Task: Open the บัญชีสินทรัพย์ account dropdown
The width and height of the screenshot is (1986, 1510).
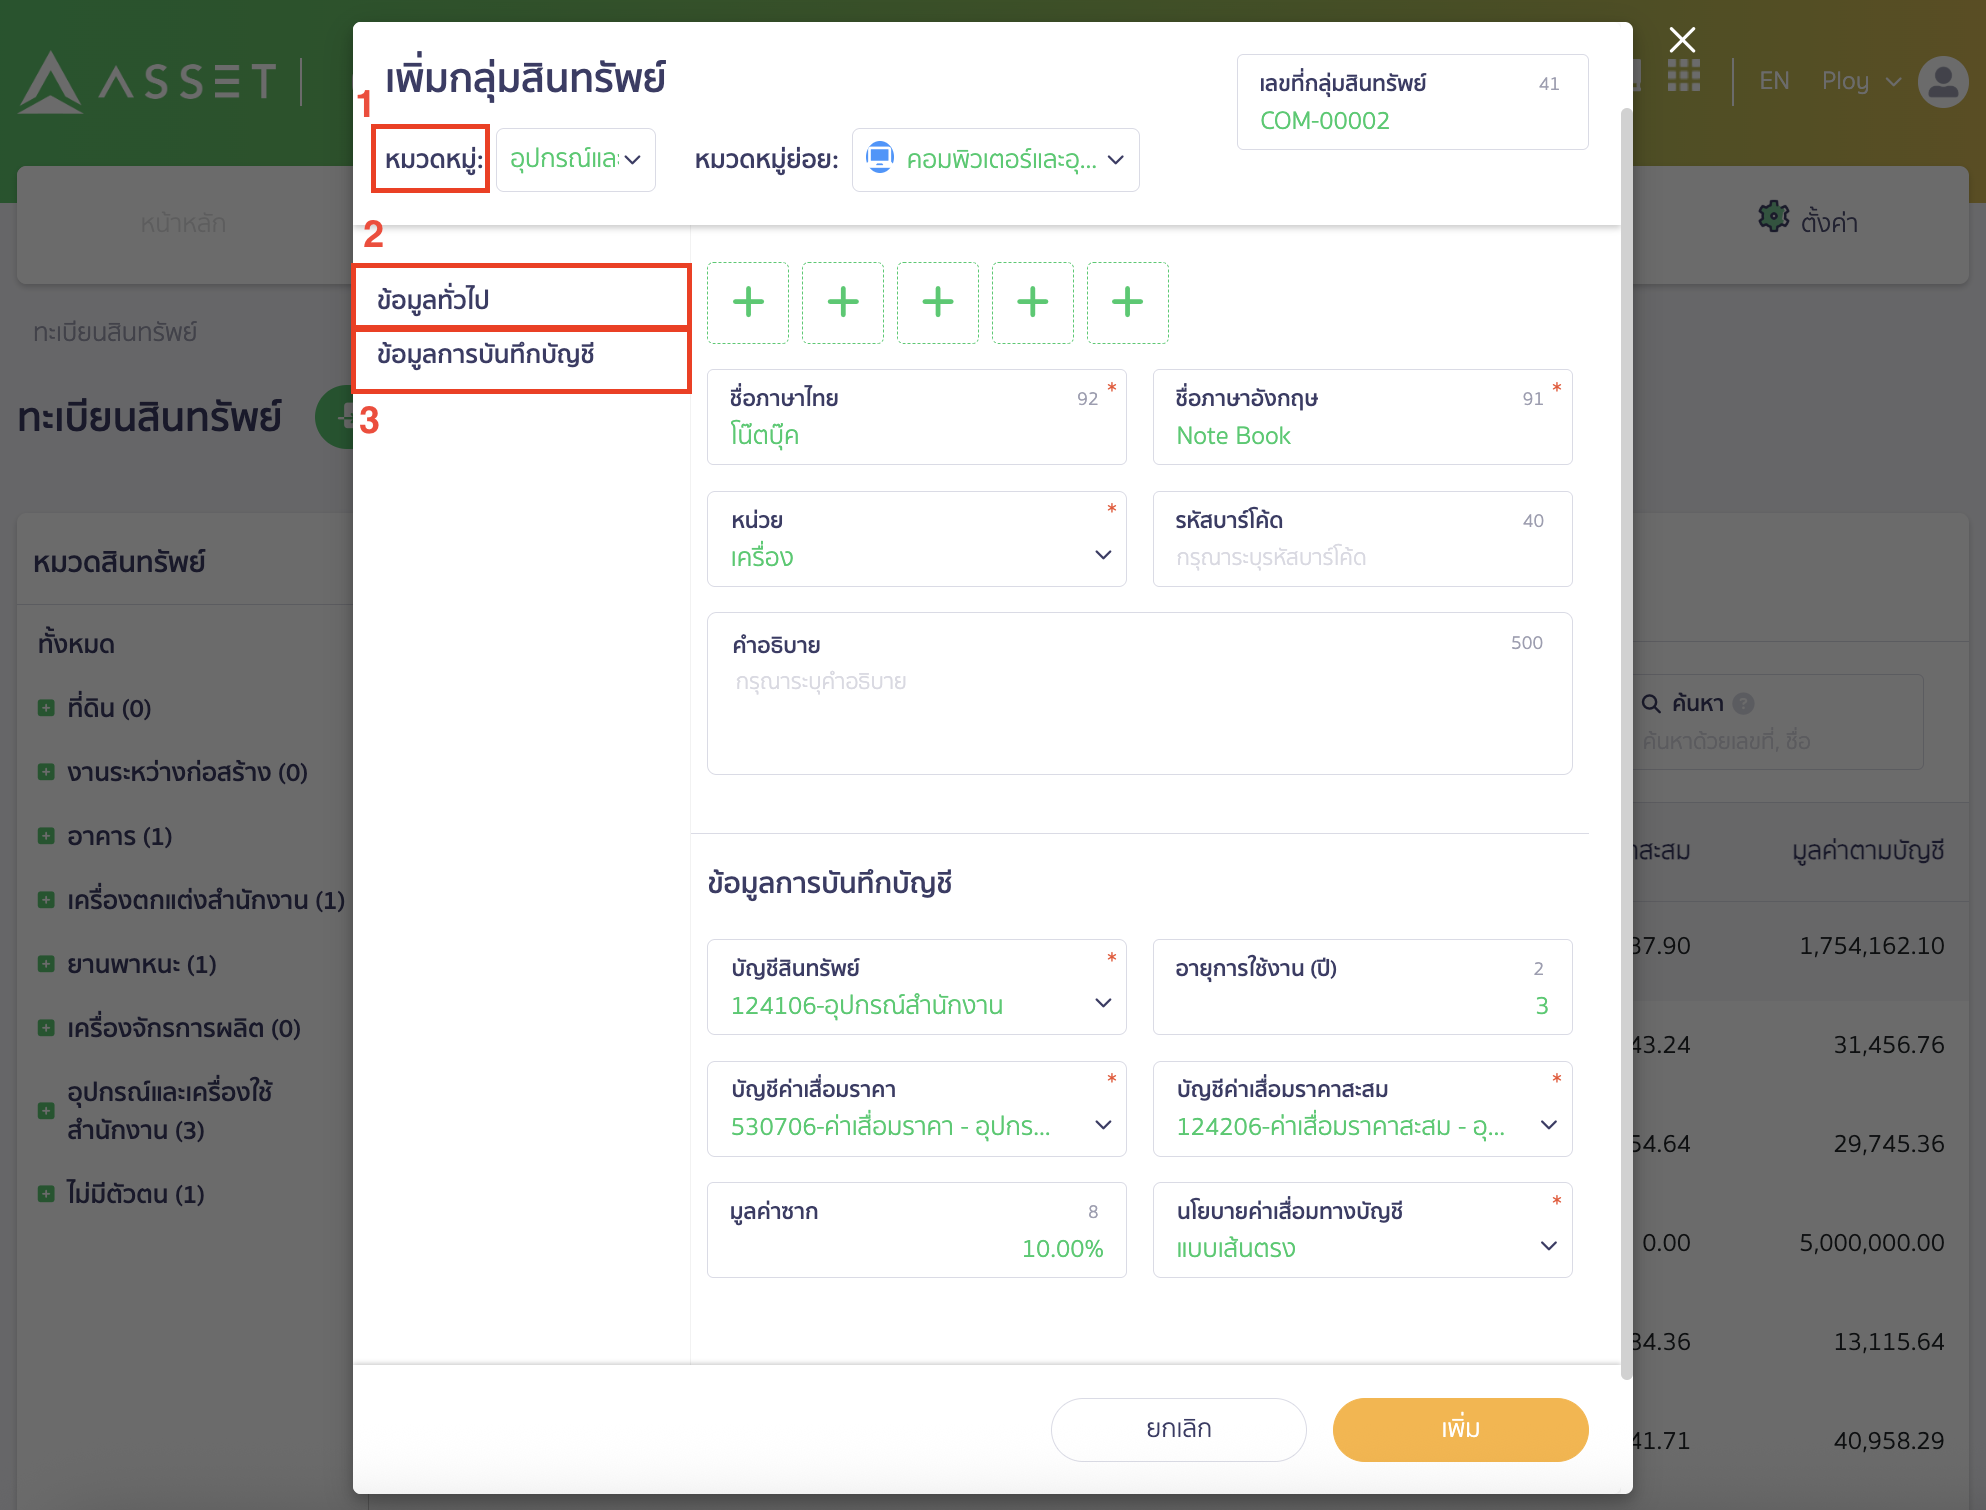Action: point(916,988)
